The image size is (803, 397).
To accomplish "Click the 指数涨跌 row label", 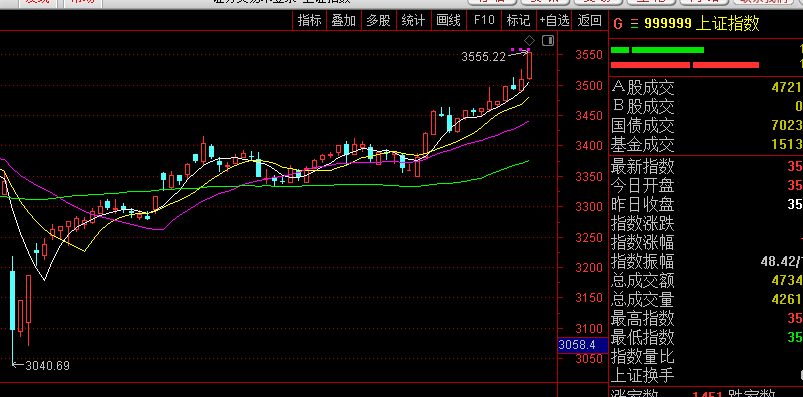I will pos(643,223).
